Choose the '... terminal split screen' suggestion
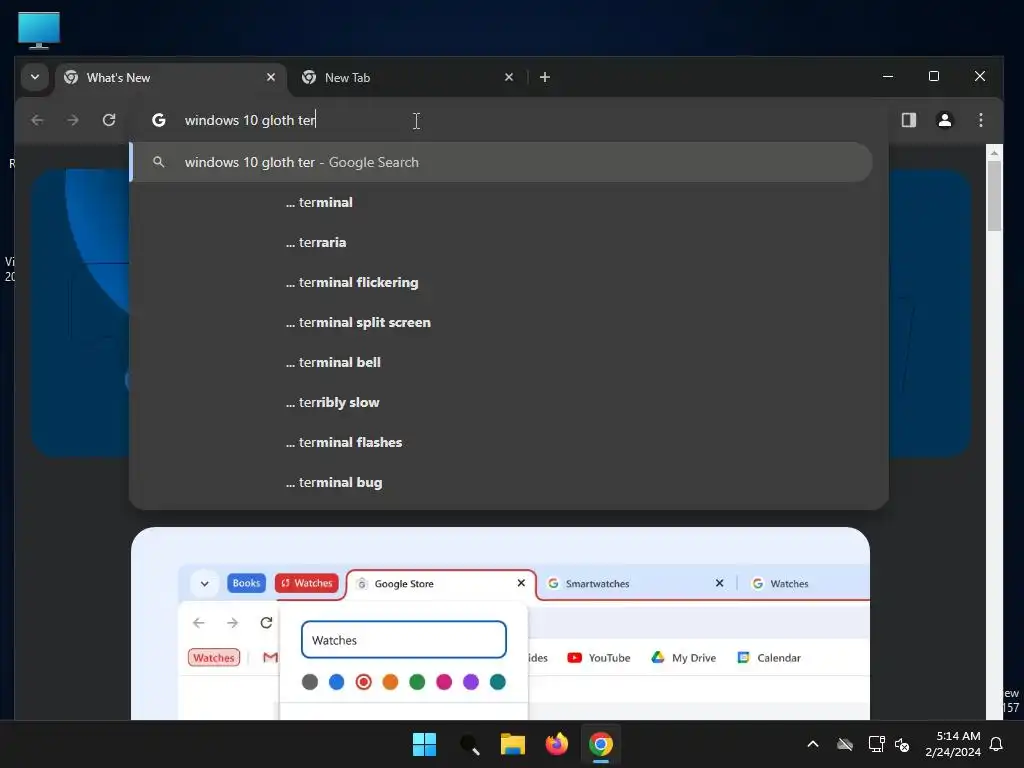The height and width of the screenshot is (768, 1024). click(x=502, y=322)
